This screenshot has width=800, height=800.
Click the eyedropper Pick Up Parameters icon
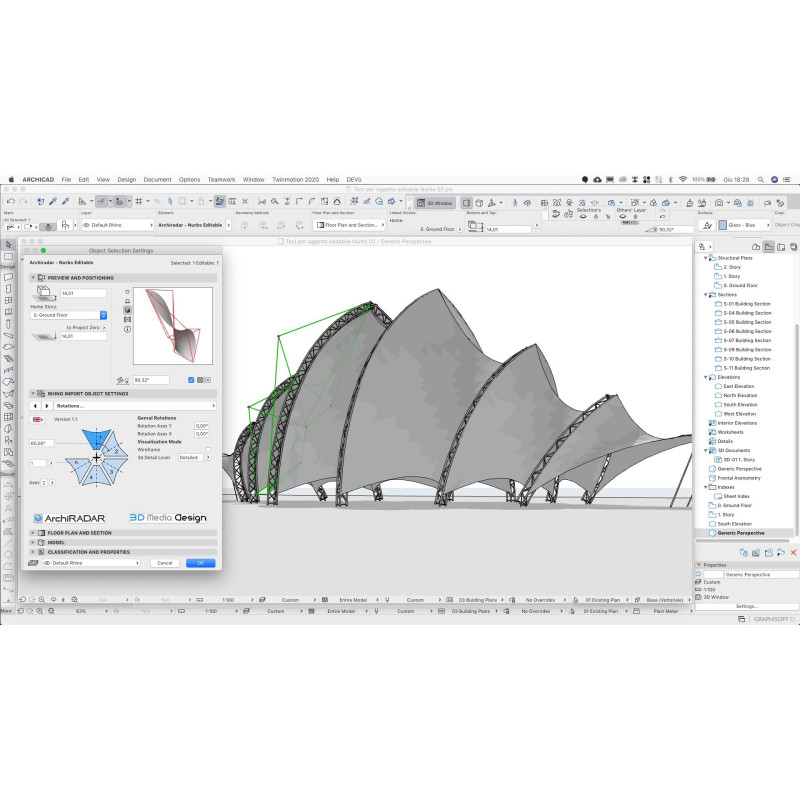54,201
